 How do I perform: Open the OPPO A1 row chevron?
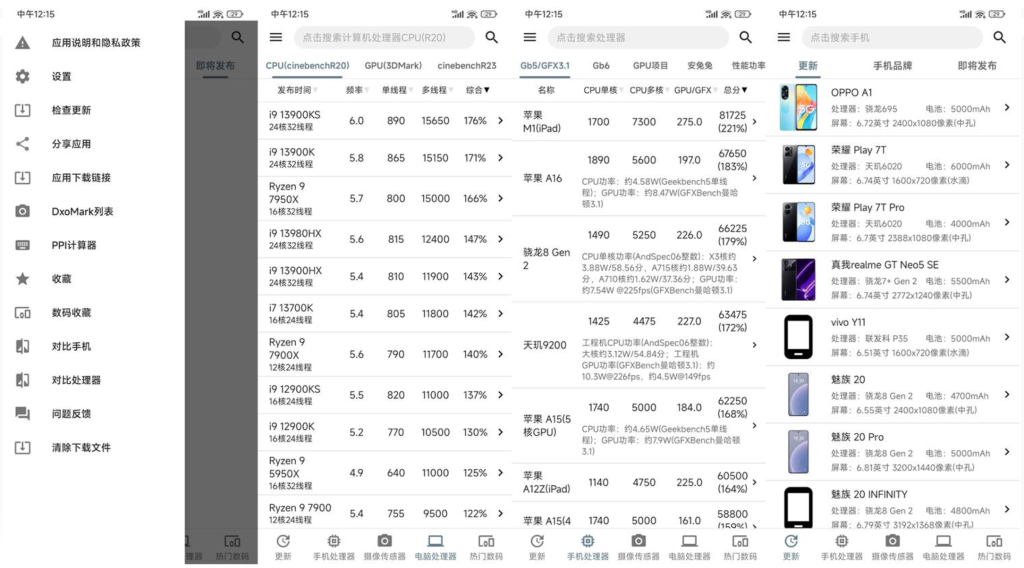pos(1006,107)
